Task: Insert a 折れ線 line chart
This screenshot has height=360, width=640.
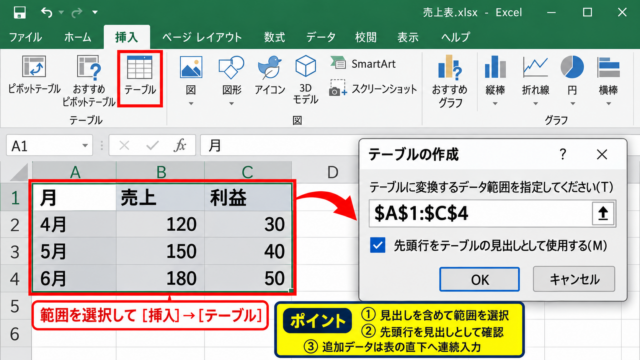Action: pyautogui.click(x=535, y=80)
